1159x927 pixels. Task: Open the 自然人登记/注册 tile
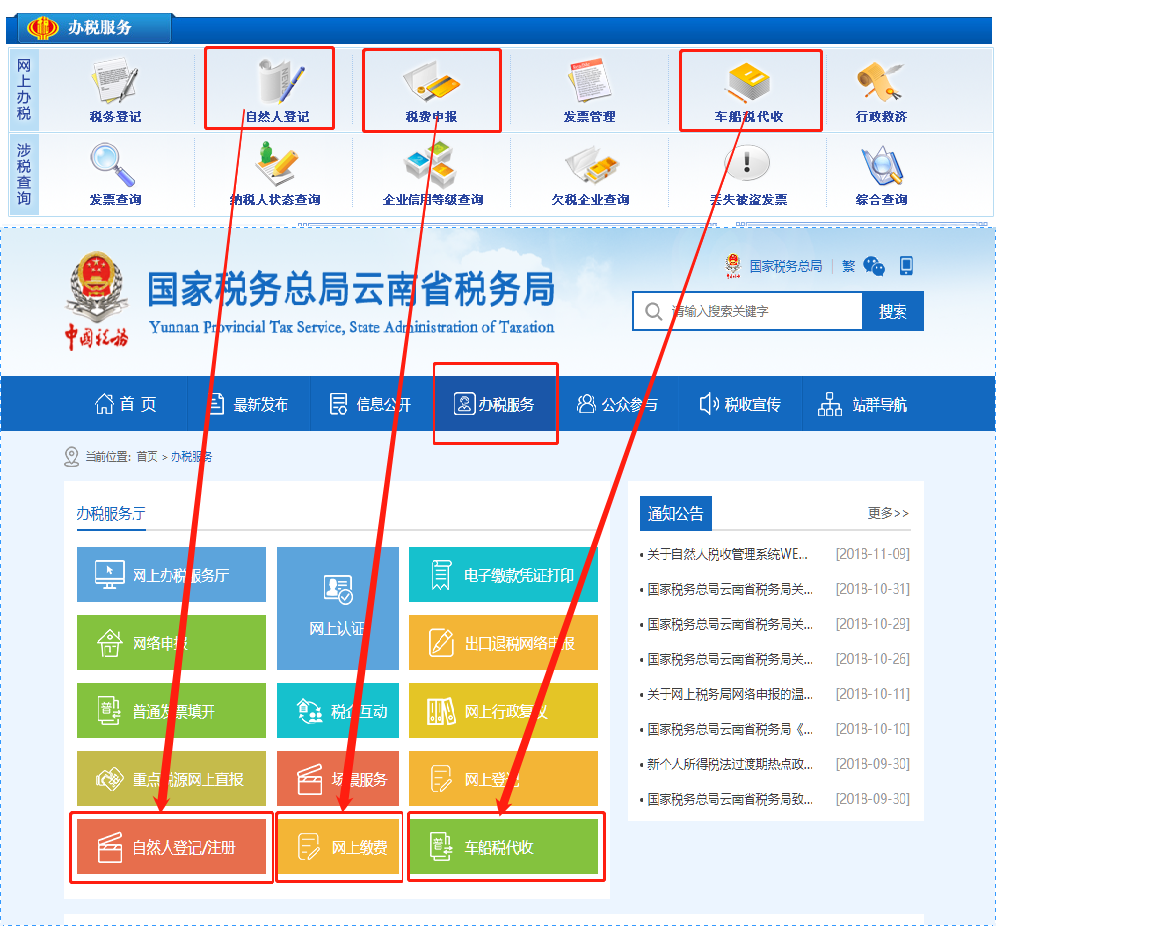[171, 846]
